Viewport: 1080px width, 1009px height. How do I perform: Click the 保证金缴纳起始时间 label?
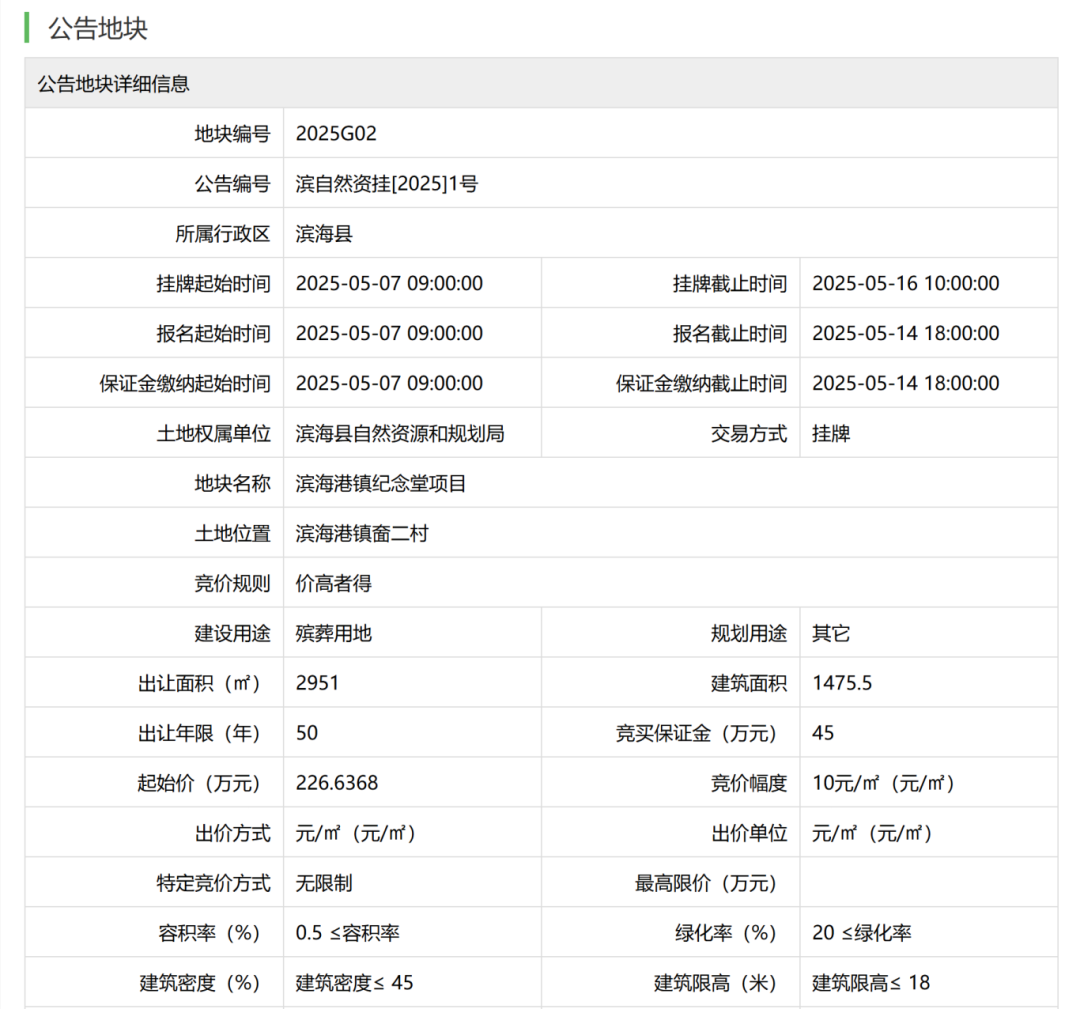coord(185,384)
